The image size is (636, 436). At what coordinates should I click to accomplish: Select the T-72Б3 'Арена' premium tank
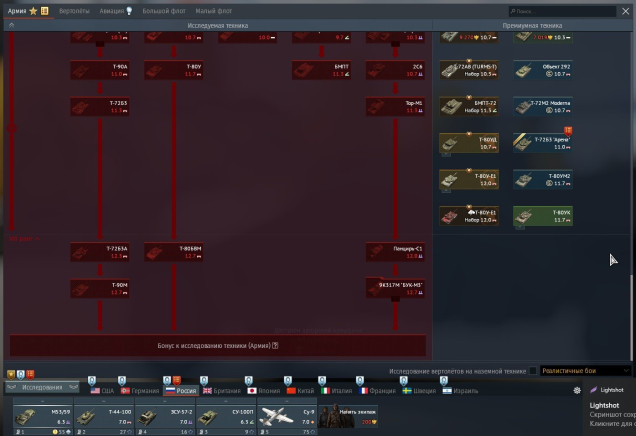coord(542,142)
